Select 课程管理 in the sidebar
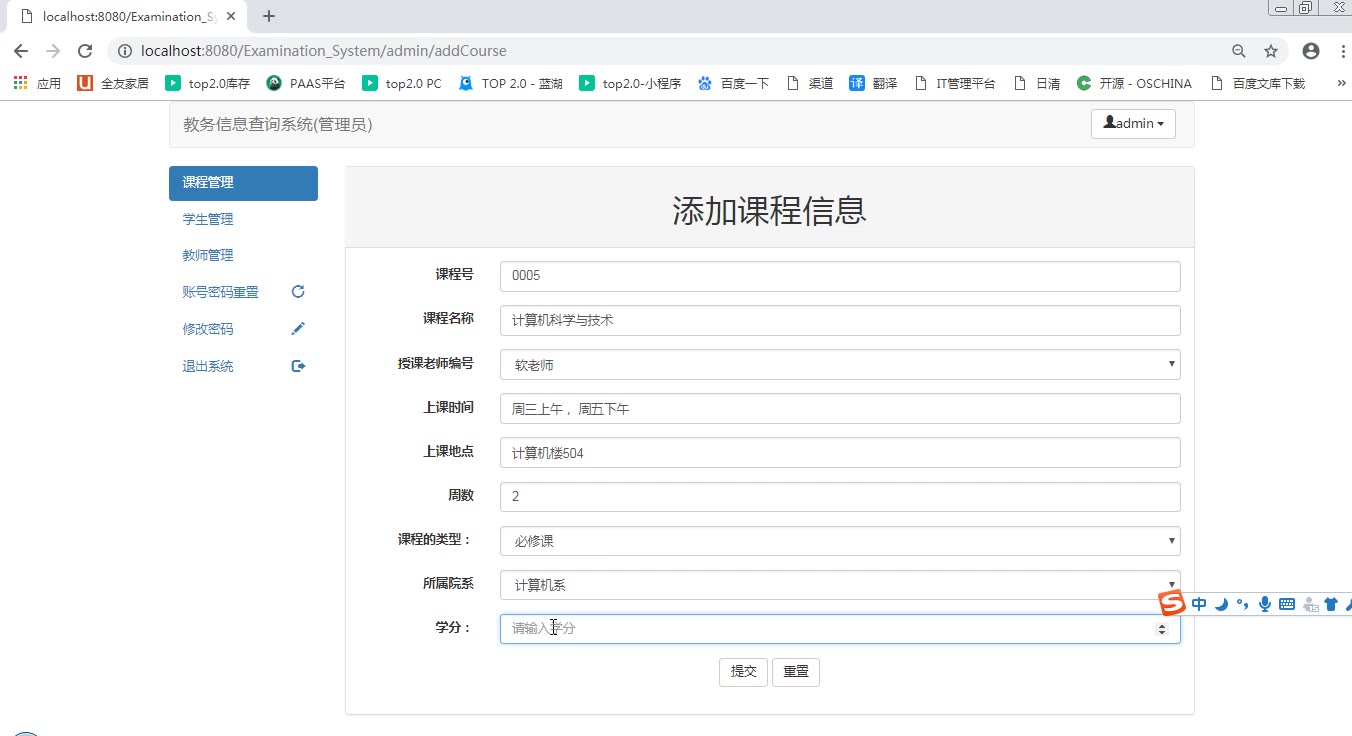The height and width of the screenshot is (736, 1352). click(243, 183)
